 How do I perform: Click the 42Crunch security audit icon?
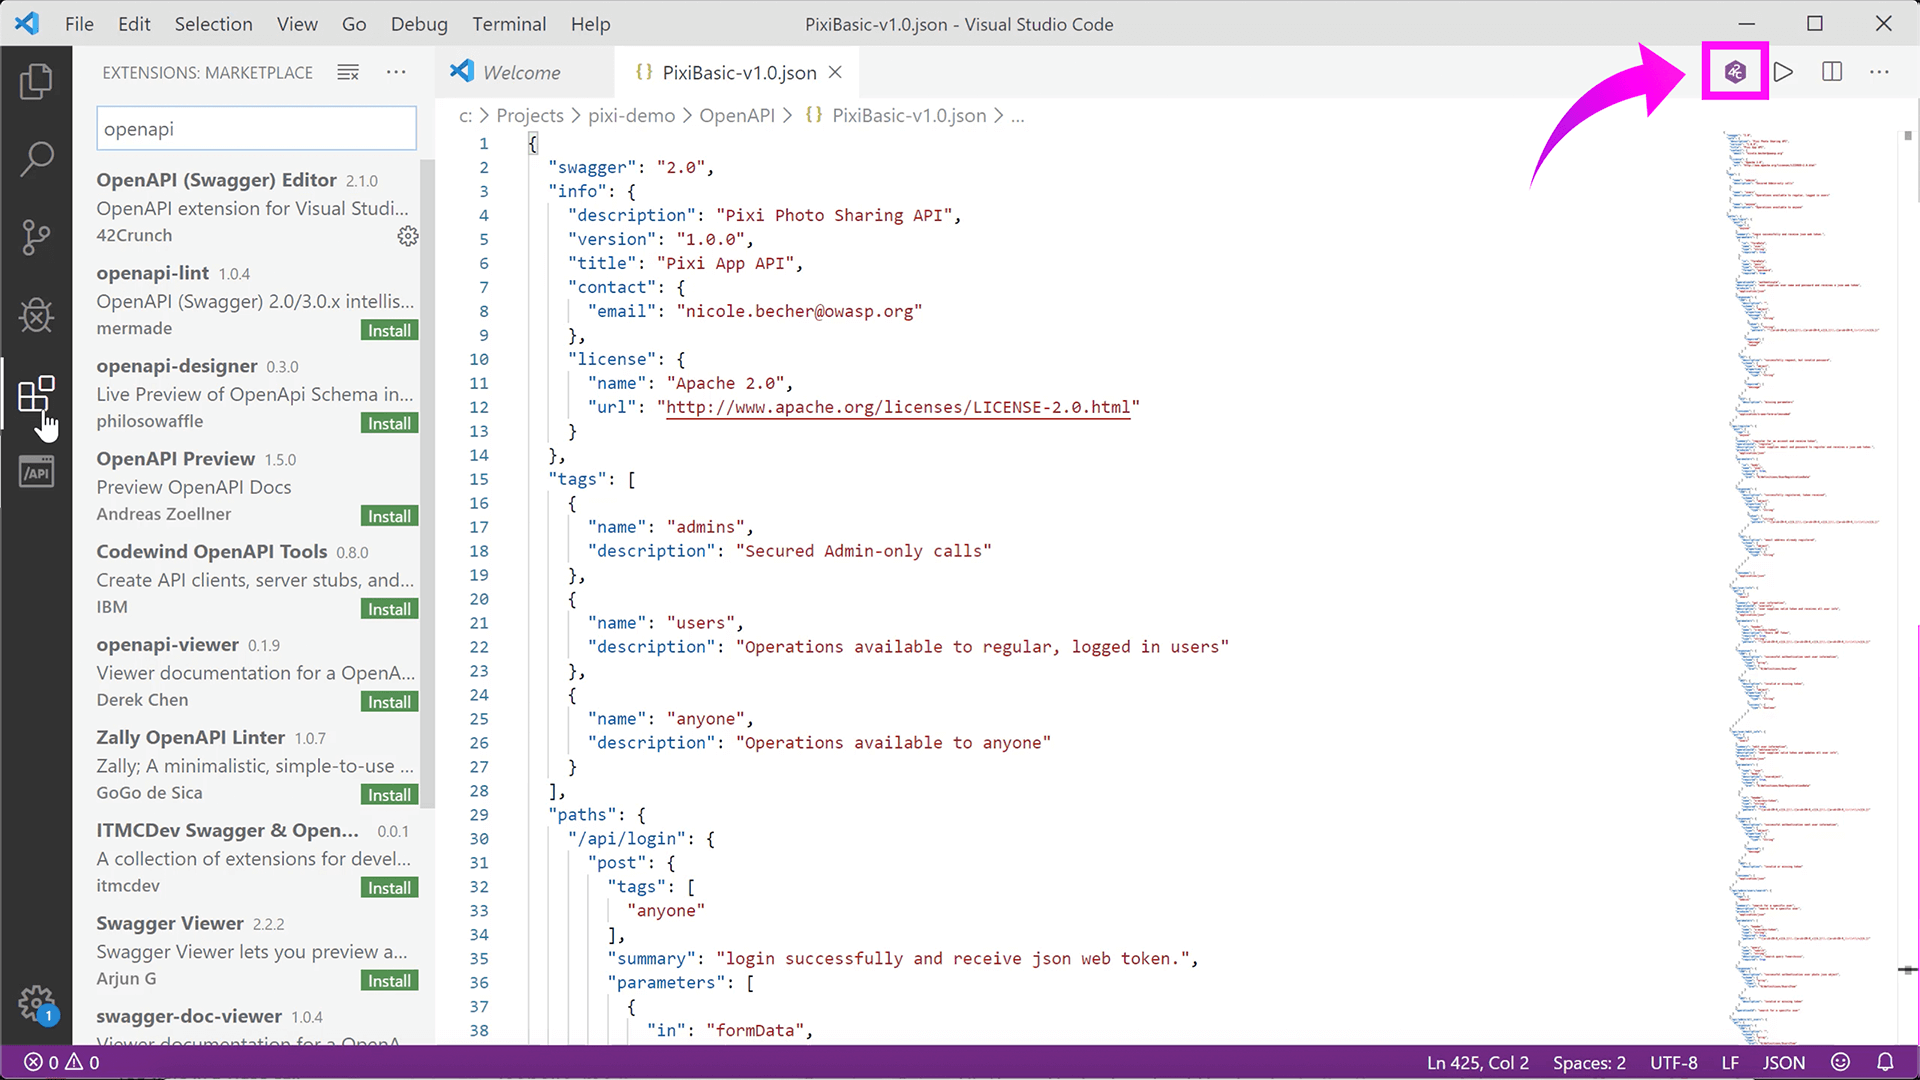click(1735, 72)
